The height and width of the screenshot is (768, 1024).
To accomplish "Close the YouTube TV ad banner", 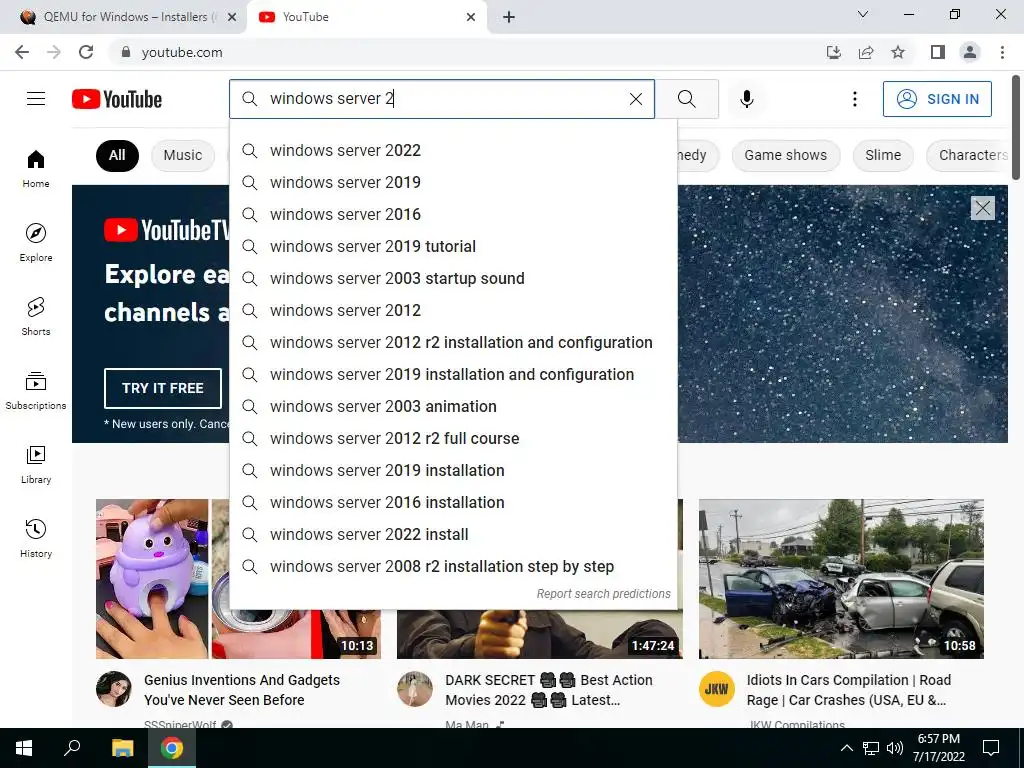I will click(982, 208).
